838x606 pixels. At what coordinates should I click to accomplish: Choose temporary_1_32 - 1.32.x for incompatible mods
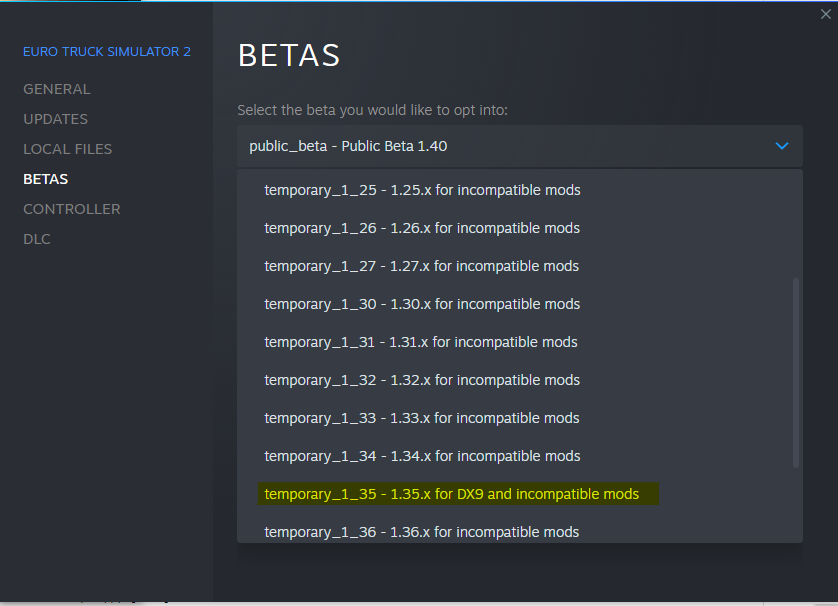[x=520, y=380]
